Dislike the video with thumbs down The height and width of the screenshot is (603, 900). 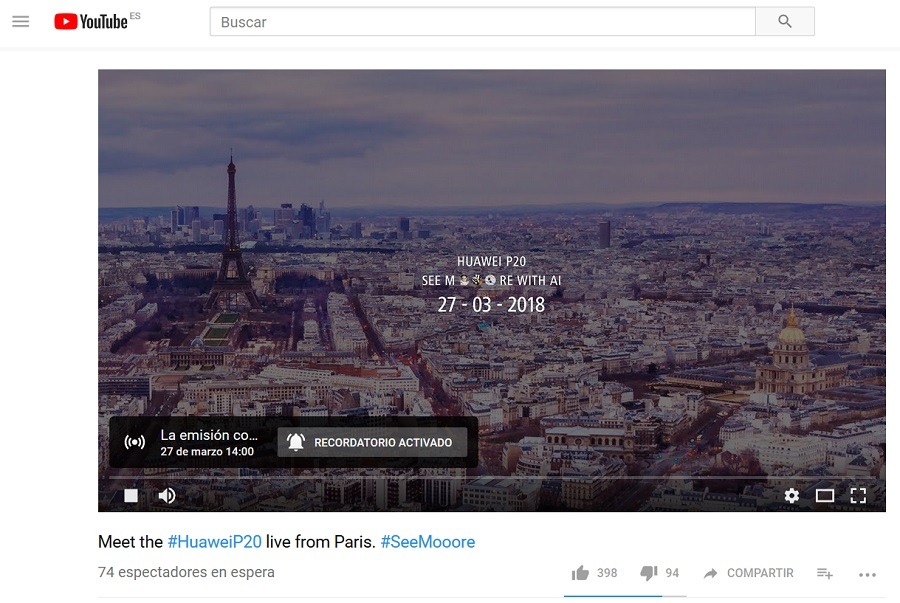click(649, 573)
